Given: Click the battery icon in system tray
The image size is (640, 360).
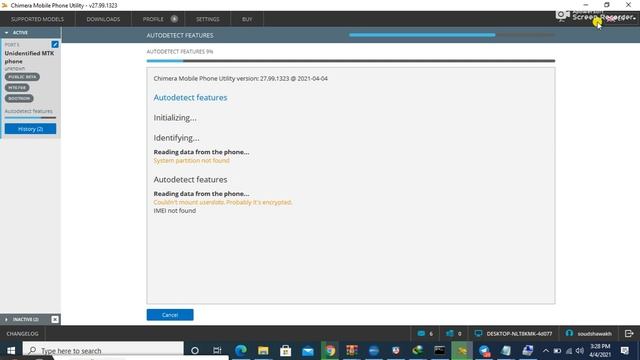Looking at the screenshot, I should 557,351.
